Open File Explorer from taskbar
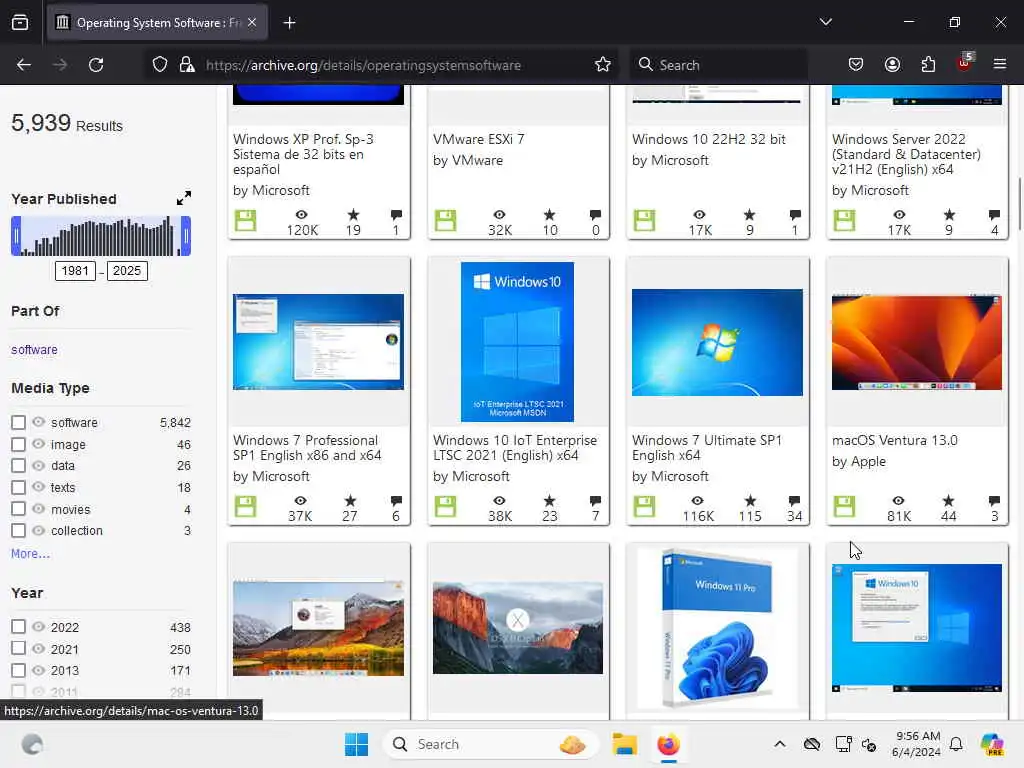Screen dimensions: 1024x768 pyautogui.click(x=624, y=744)
